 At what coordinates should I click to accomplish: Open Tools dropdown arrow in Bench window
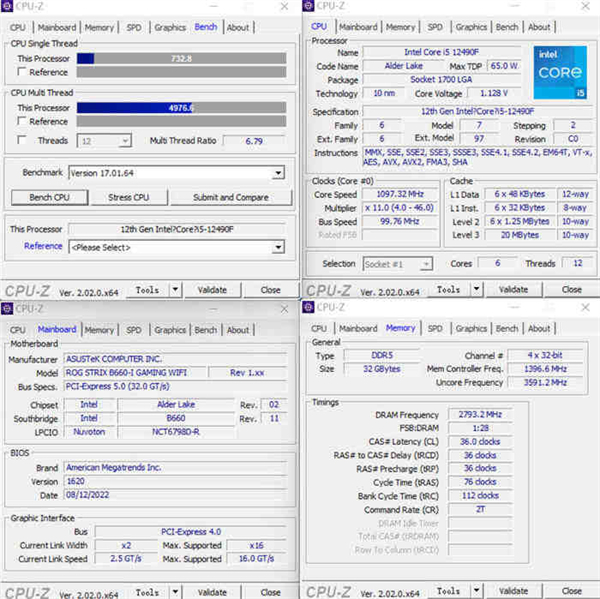click(175, 290)
